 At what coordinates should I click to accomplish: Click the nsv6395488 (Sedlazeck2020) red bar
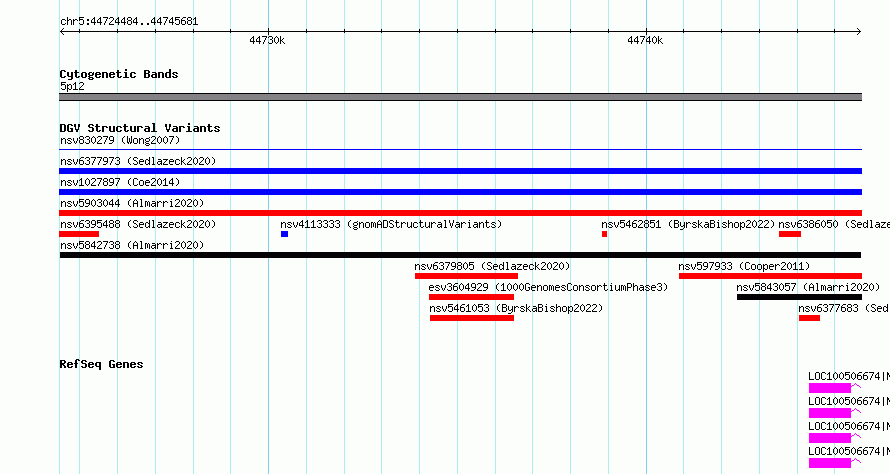[x=79, y=234]
